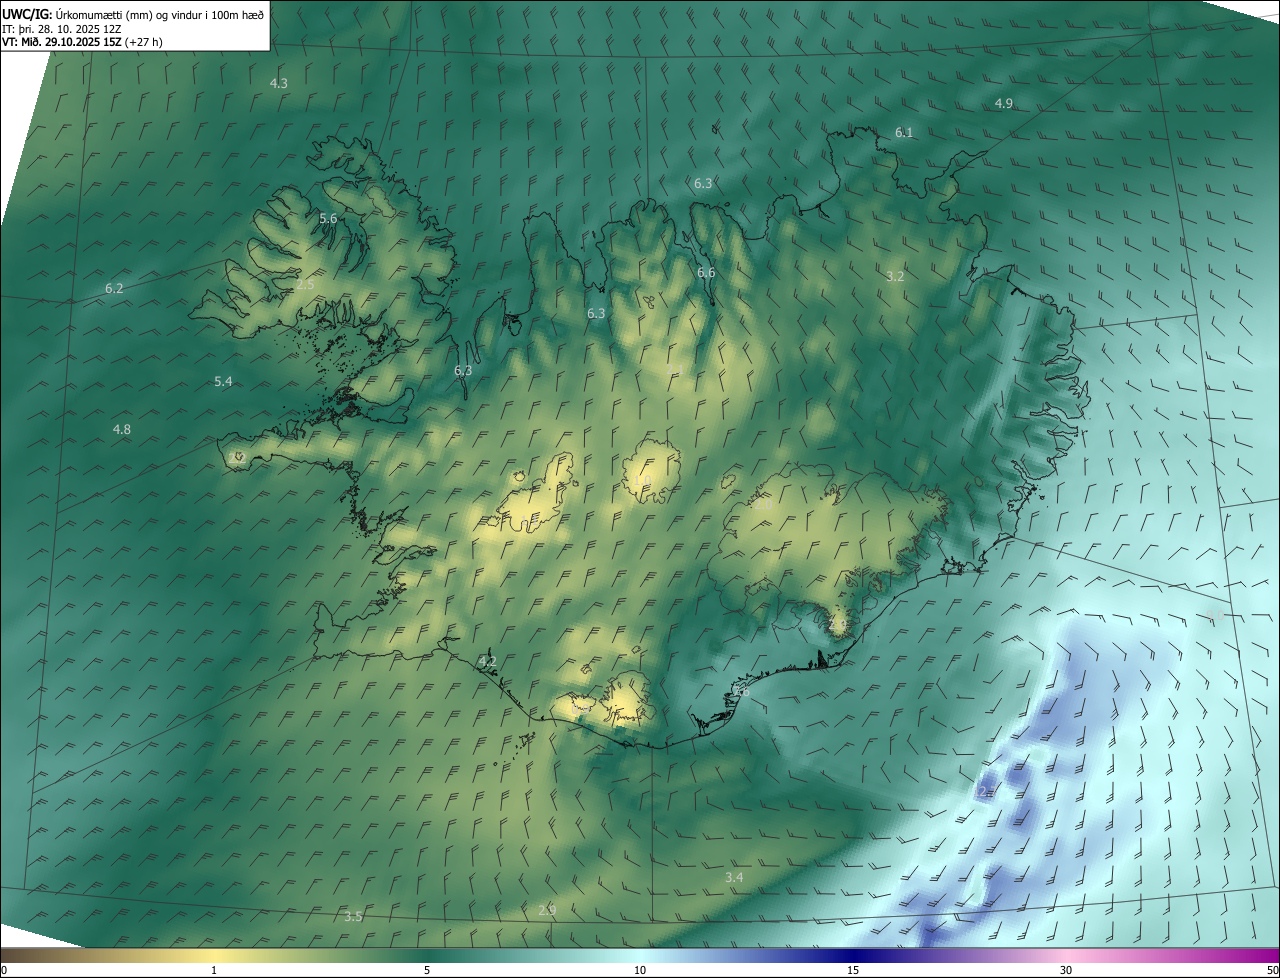Click the '2.5' value label on the map
The image size is (1280, 978).
point(305,285)
